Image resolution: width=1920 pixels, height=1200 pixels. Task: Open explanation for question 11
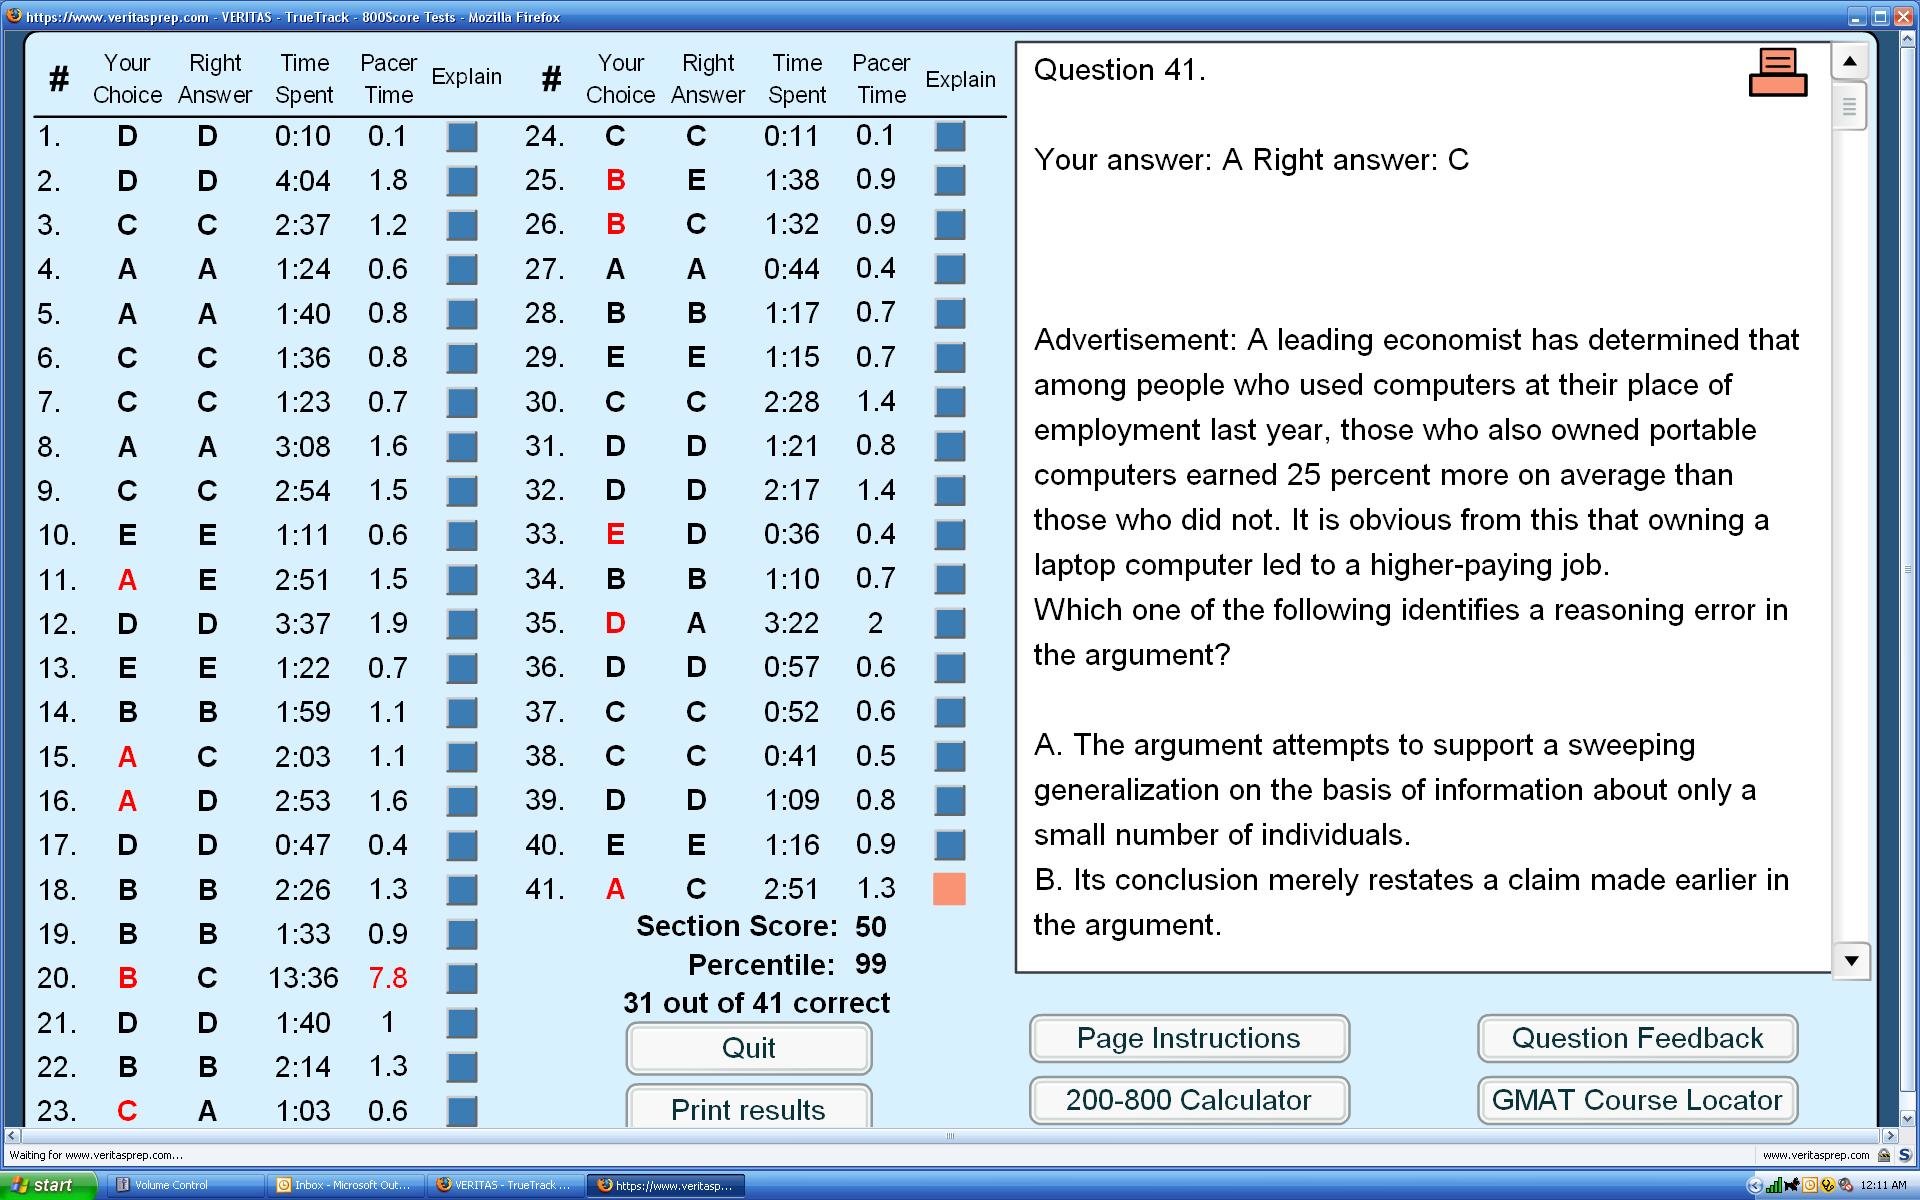[462, 580]
